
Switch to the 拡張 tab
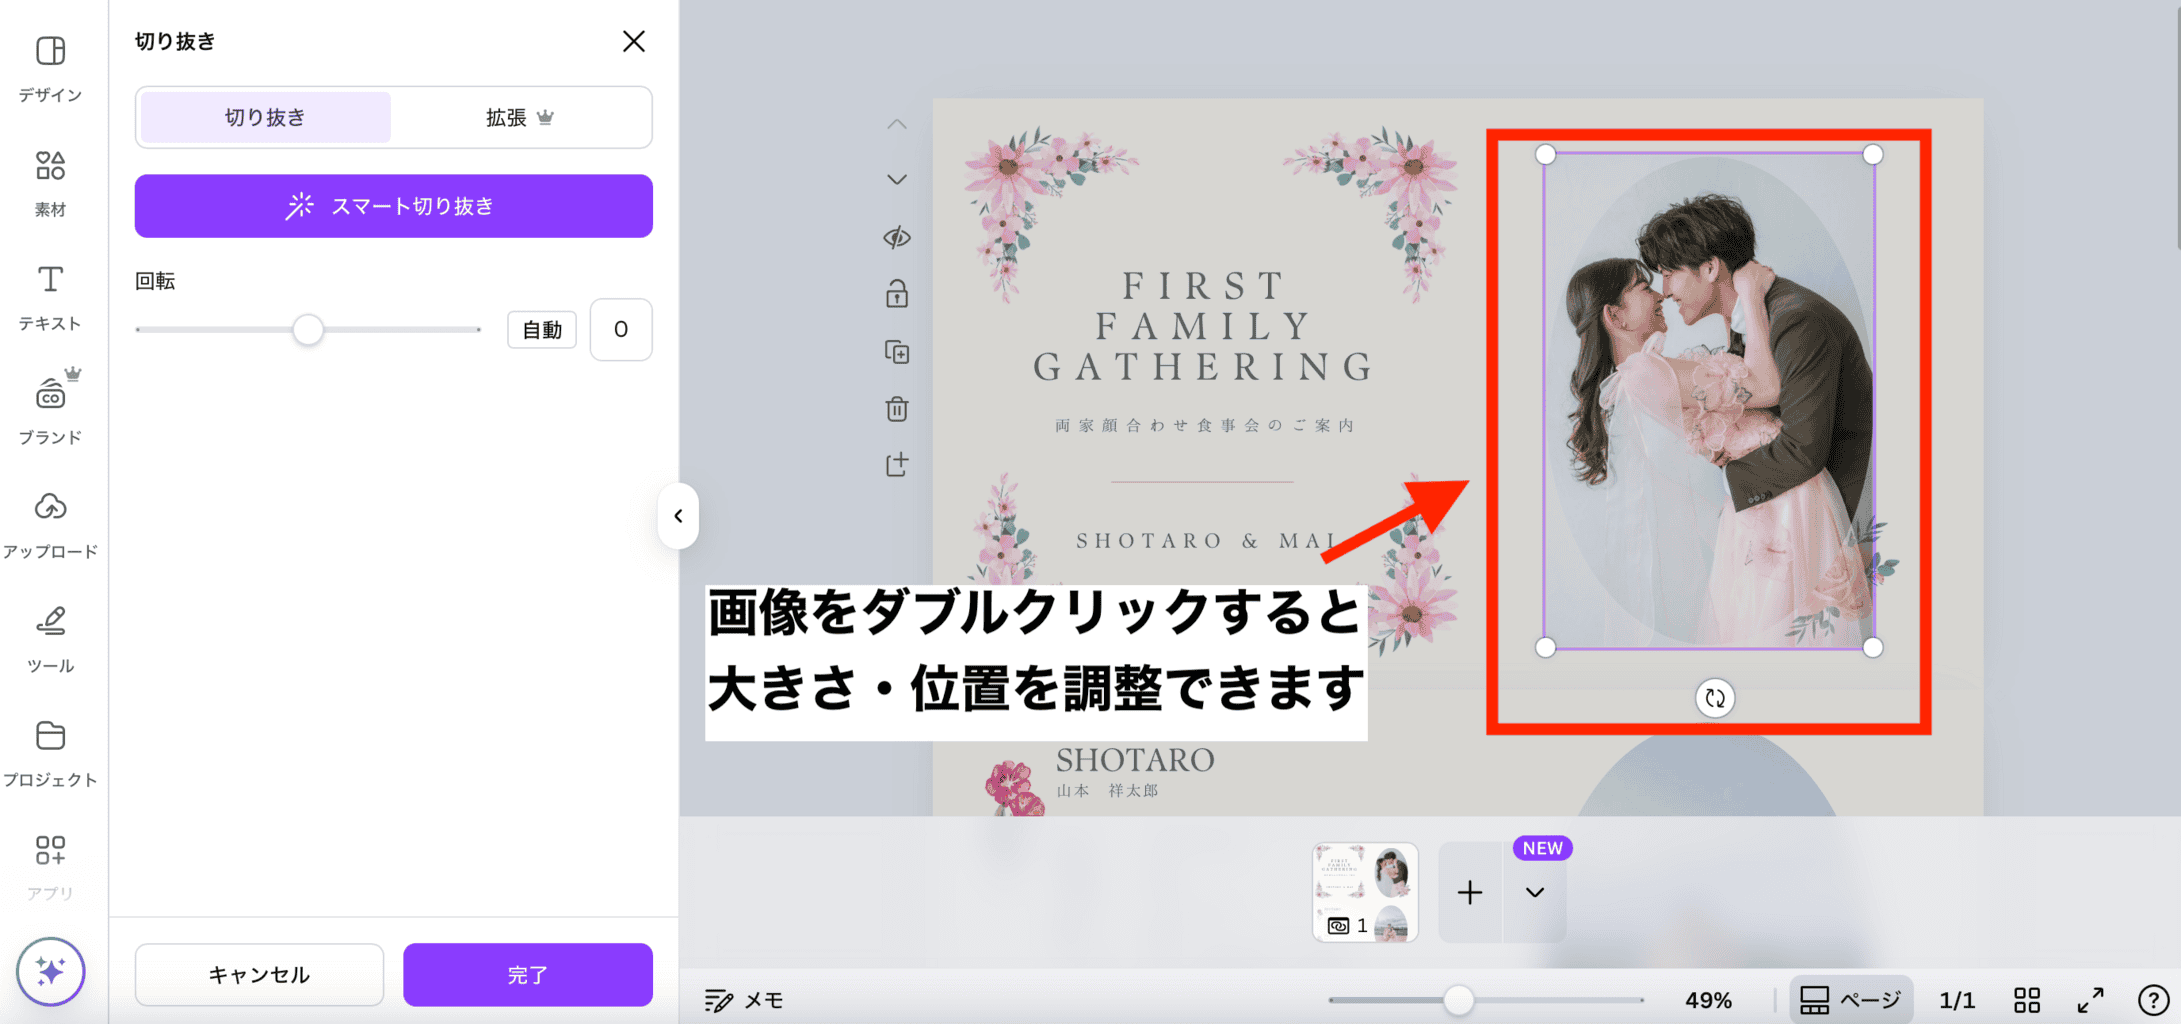[x=519, y=117]
